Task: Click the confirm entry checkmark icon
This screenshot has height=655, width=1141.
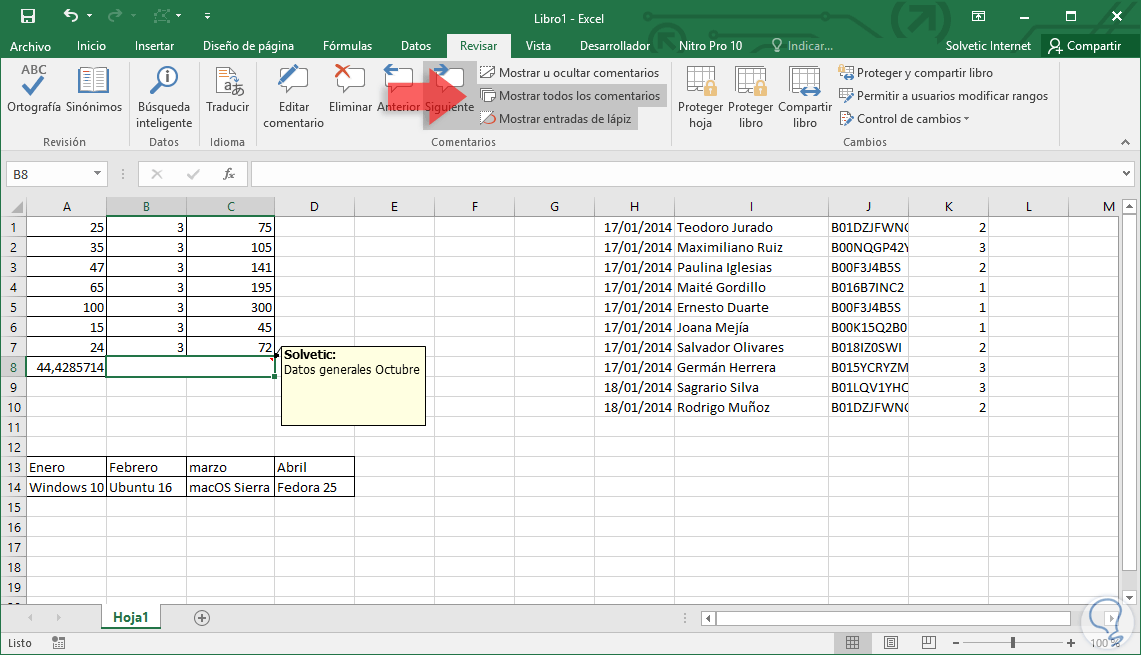Action: click(193, 174)
